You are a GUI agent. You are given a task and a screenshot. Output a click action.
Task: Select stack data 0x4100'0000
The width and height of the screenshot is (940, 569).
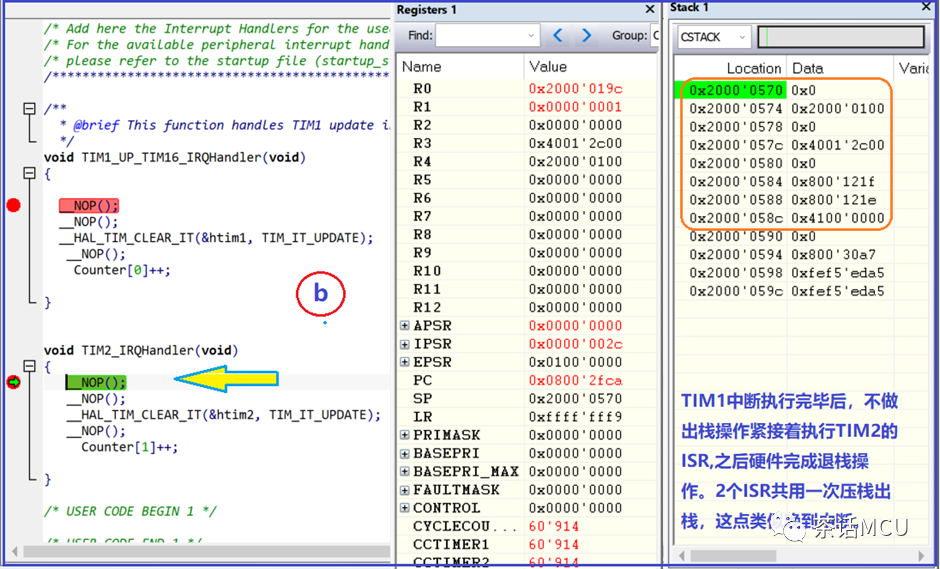pyautogui.click(x=838, y=218)
